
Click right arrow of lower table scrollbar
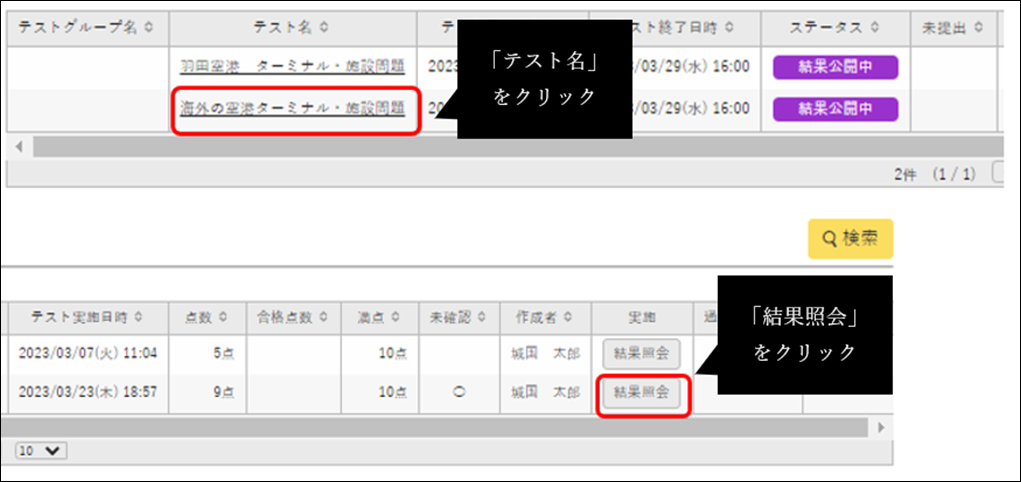[x=882, y=427]
